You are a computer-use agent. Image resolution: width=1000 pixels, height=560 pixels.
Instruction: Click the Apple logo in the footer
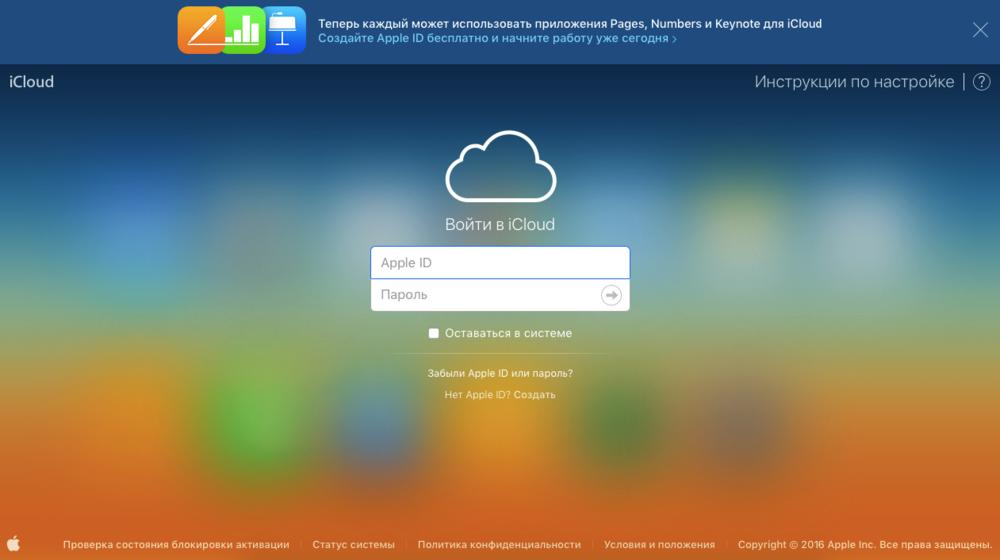(13, 543)
